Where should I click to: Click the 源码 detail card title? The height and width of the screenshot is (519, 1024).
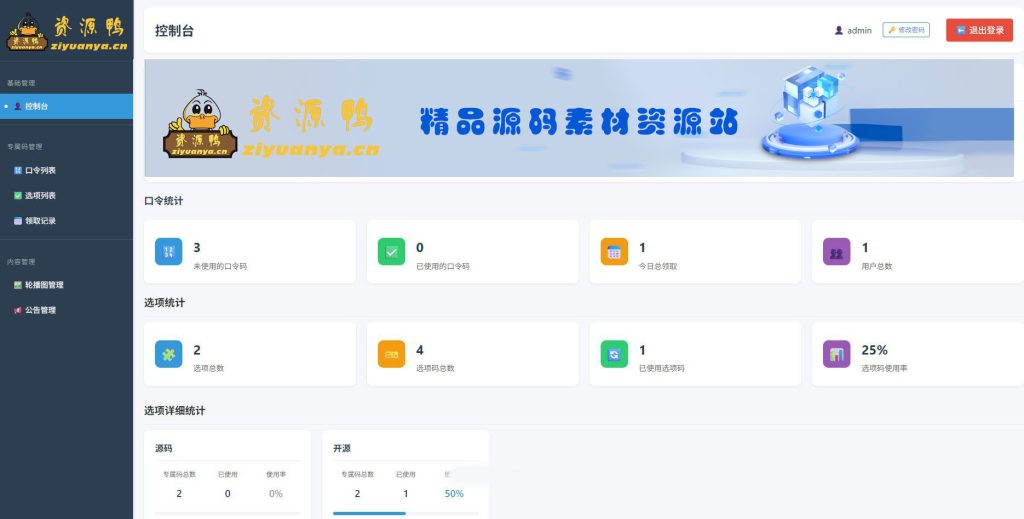pyautogui.click(x=164, y=448)
